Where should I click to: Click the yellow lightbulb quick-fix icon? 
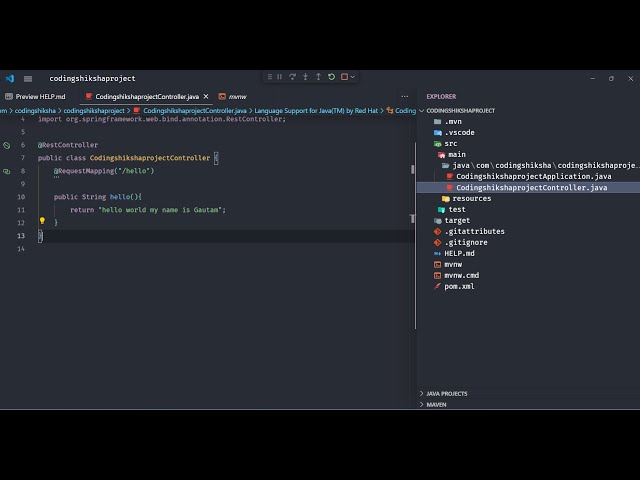click(42, 221)
